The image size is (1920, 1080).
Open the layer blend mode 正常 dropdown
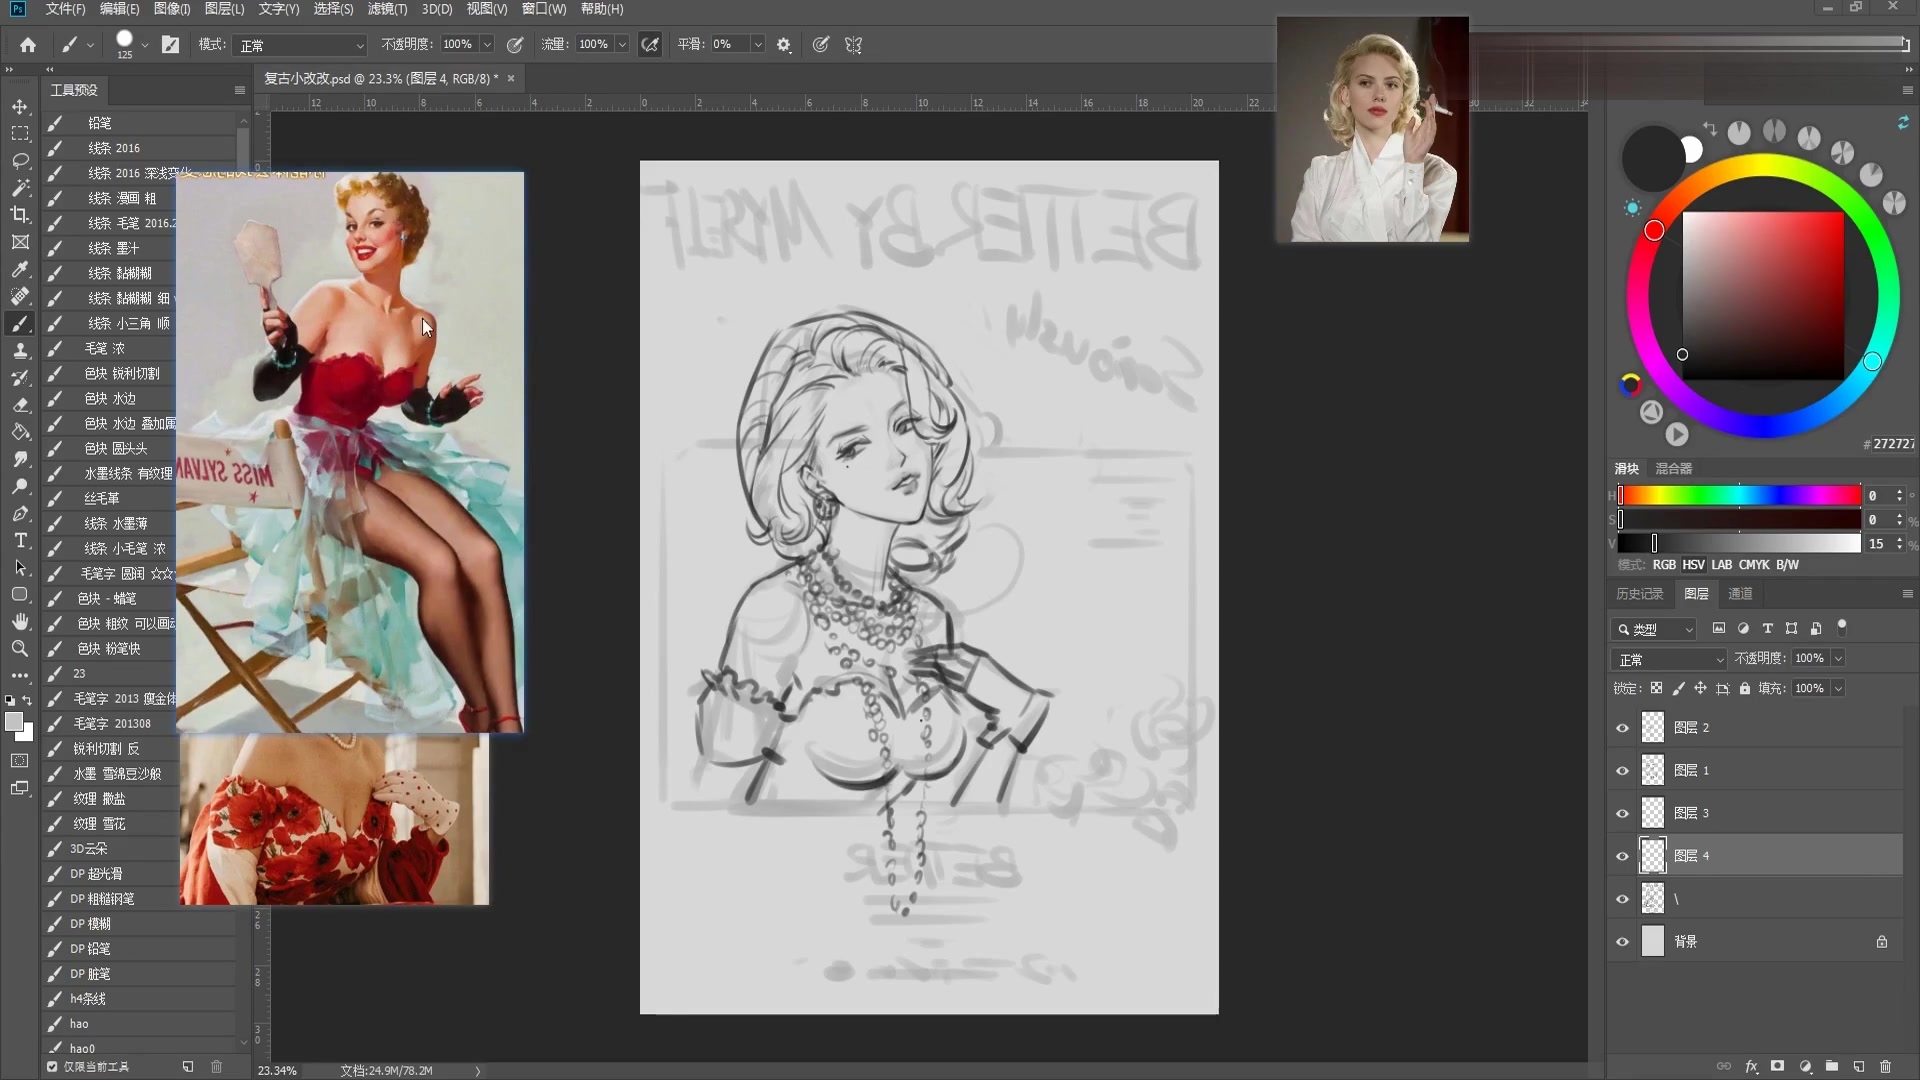1669,659
